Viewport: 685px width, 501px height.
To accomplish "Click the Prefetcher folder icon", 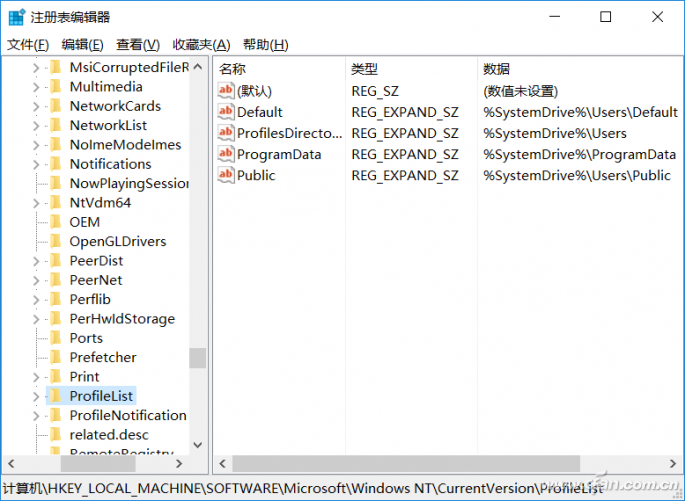I will 56,357.
